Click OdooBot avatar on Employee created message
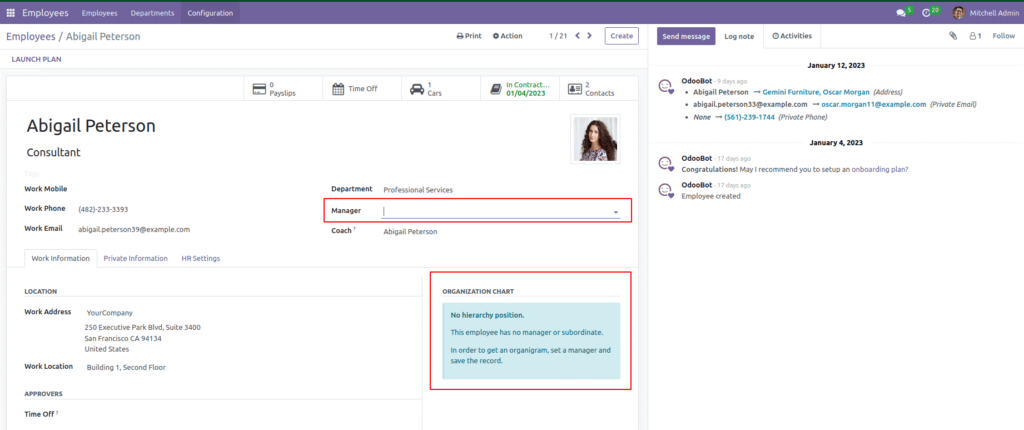 [665, 190]
